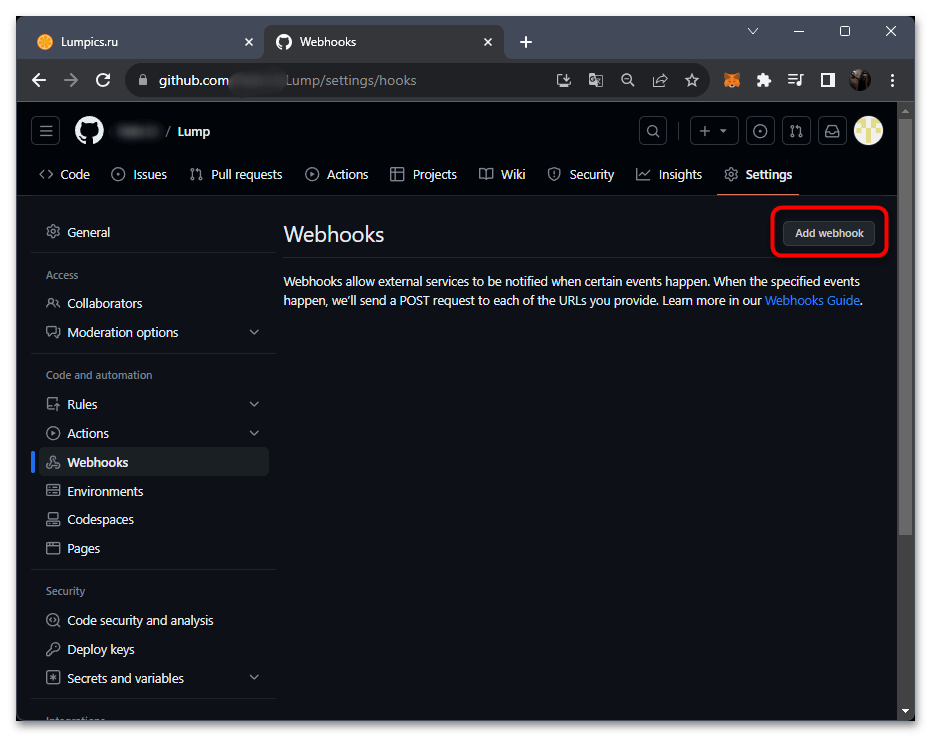This screenshot has height=737, width=931.
Task: Click the scrollbar down arrow
Action: (905, 711)
